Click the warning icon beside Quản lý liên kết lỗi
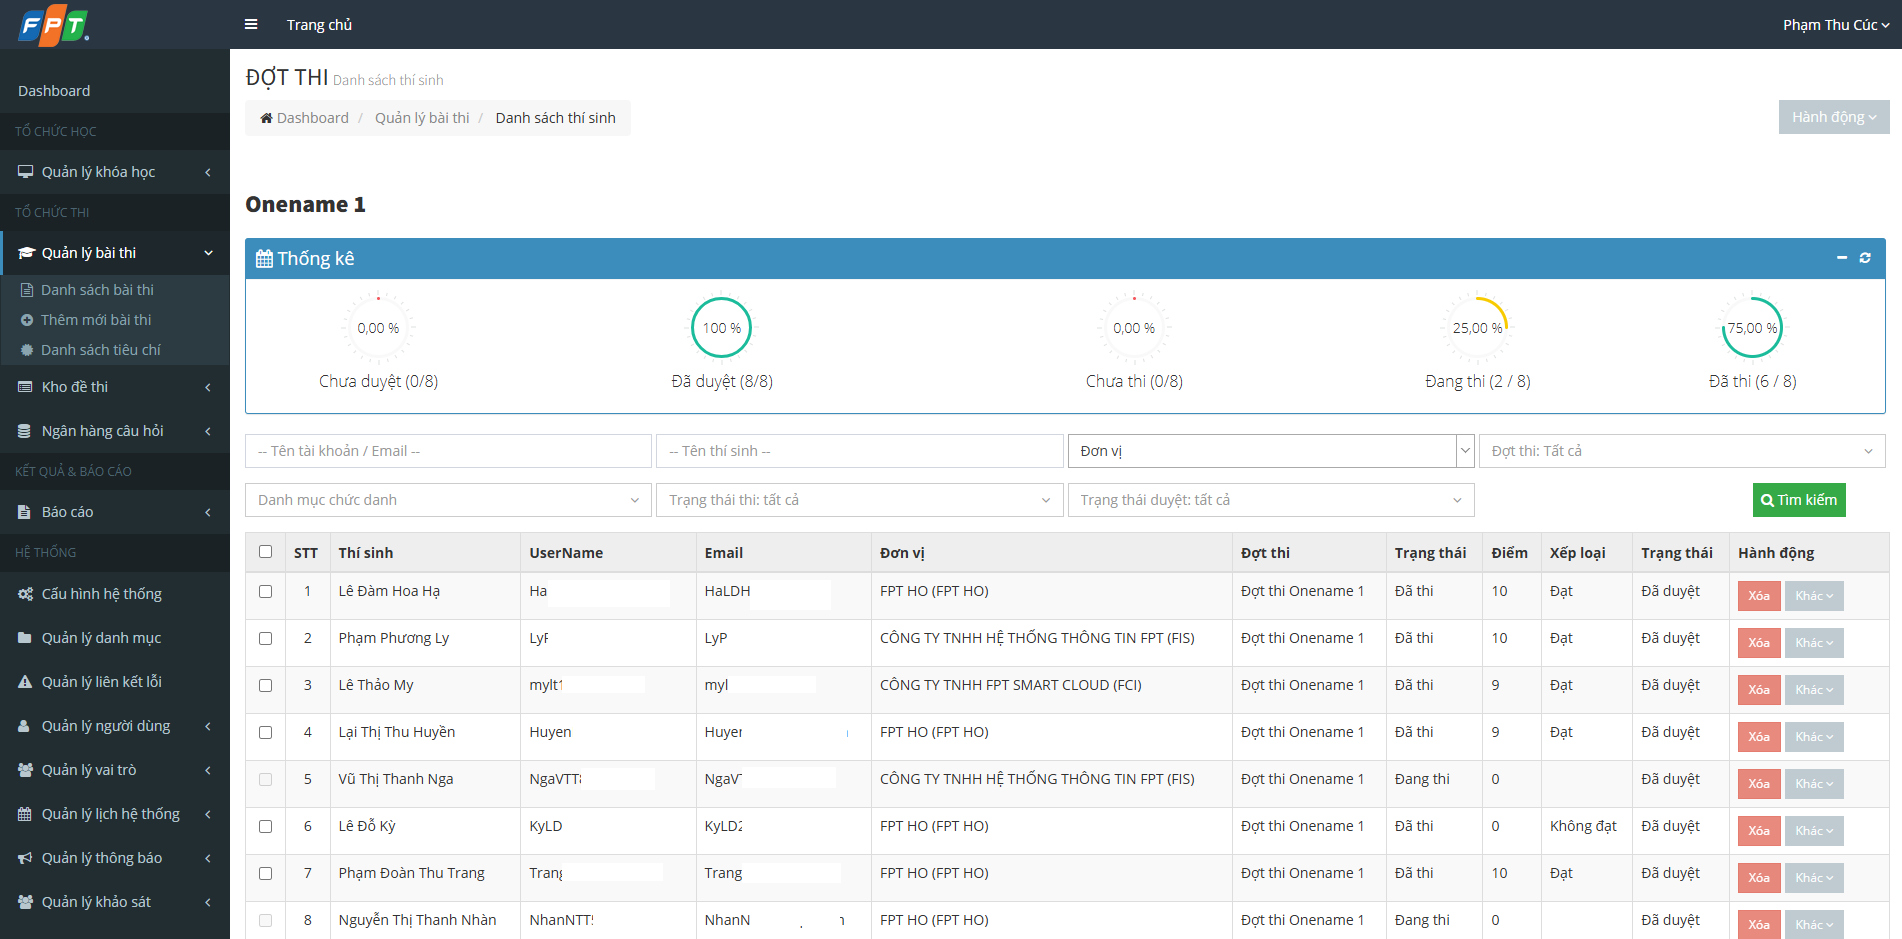Screen dimensions: 1902x939 [25, 682]
